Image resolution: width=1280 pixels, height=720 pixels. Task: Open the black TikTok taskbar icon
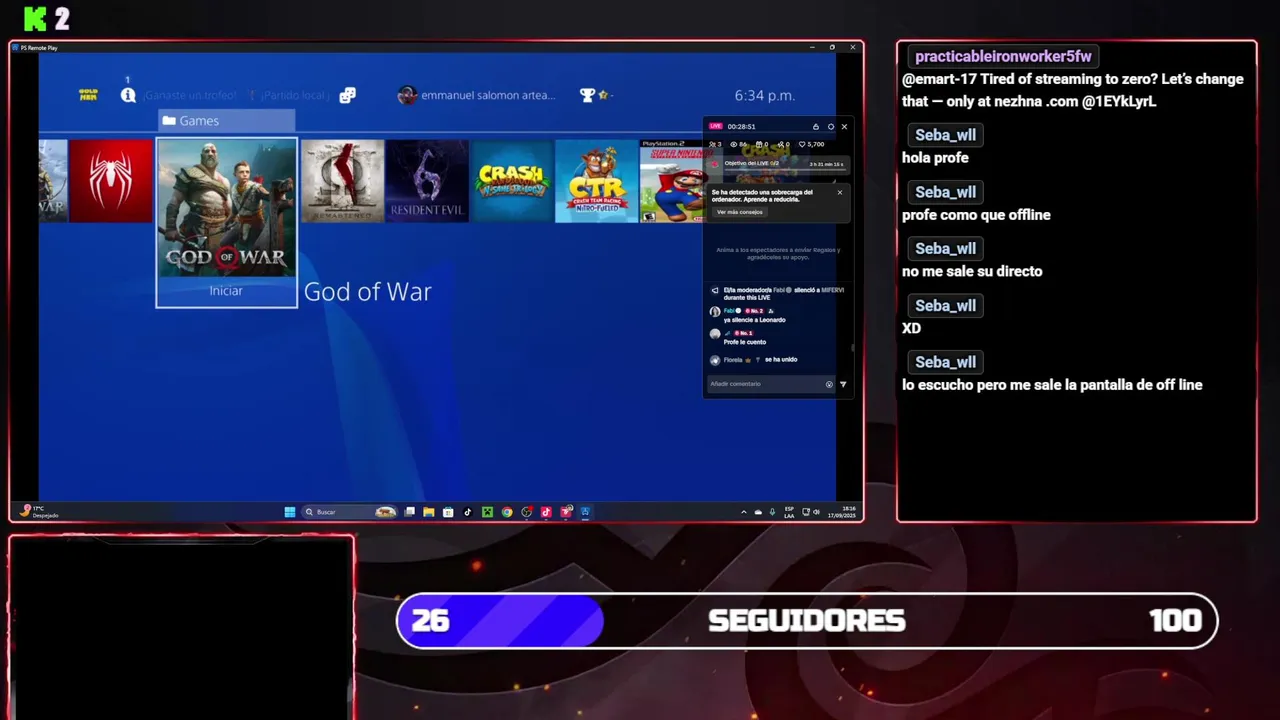coord(468,512)
